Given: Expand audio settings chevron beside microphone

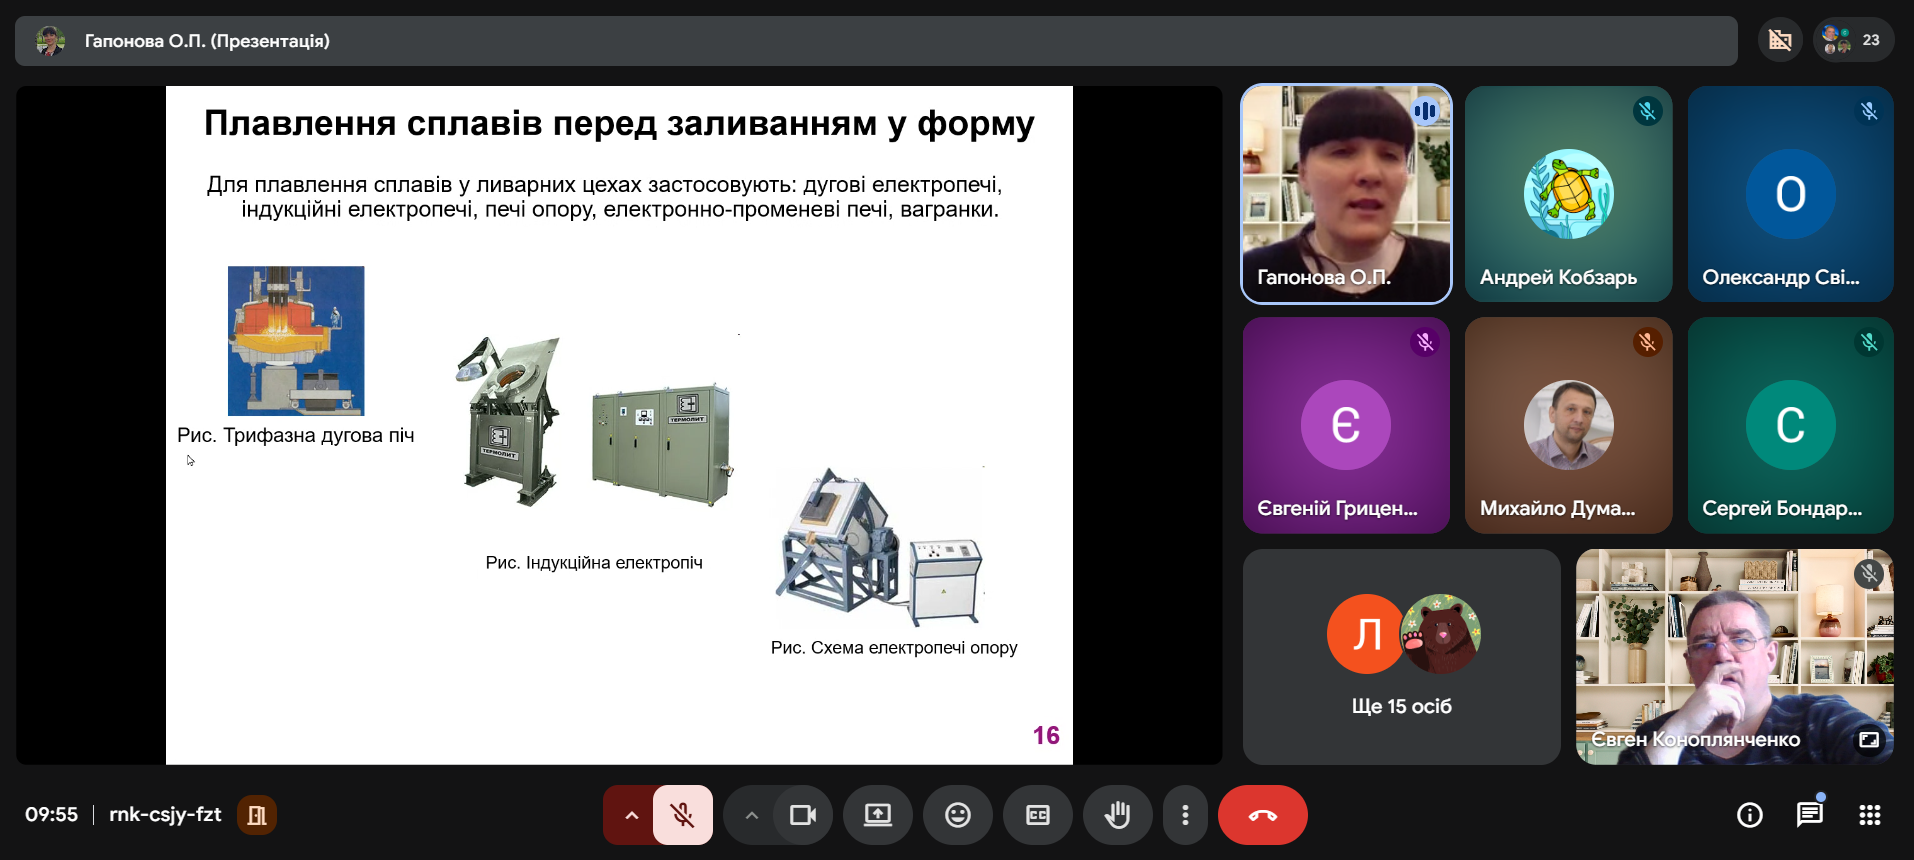Looking at the screenshot, I should tap(631, 815).
